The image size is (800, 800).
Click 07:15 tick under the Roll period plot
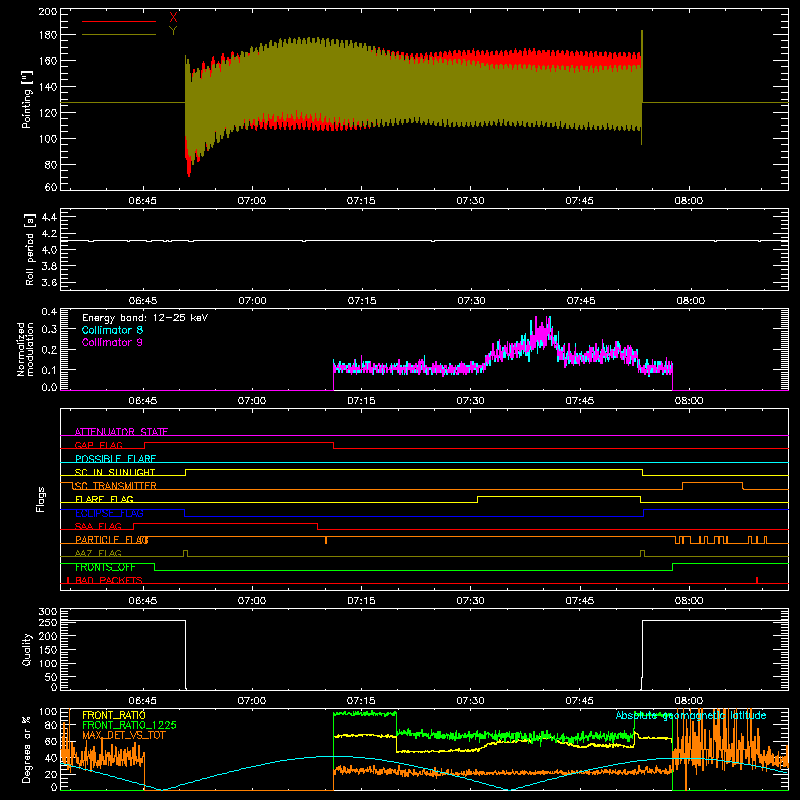(x=362, y=301)
